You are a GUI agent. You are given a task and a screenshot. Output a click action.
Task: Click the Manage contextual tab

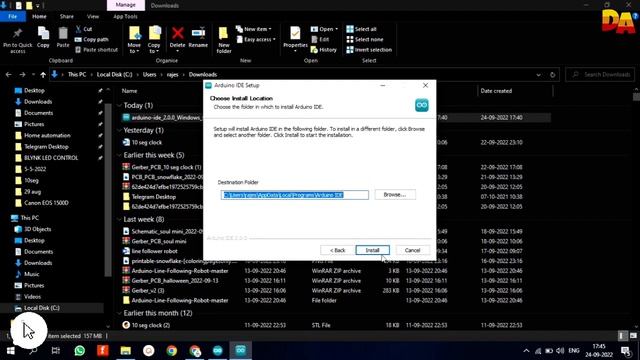coord(126,5)
